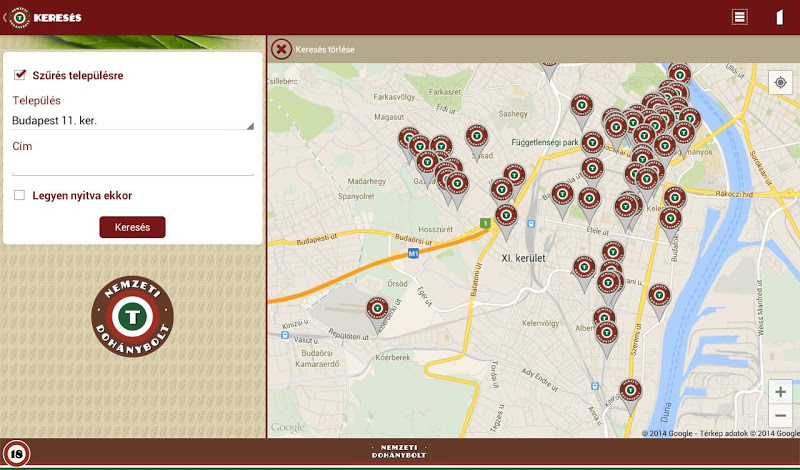Click the Függetlenségi park label
This screenshot has height=470, width=800.
pos(545,142)
